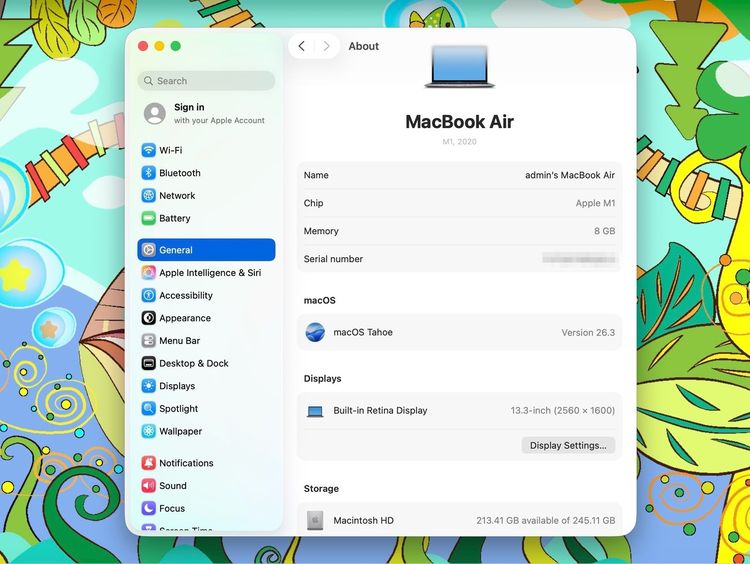Click the Displays sun icon
The height and width of the screenshot is (564, 750).
pos(149,386)
